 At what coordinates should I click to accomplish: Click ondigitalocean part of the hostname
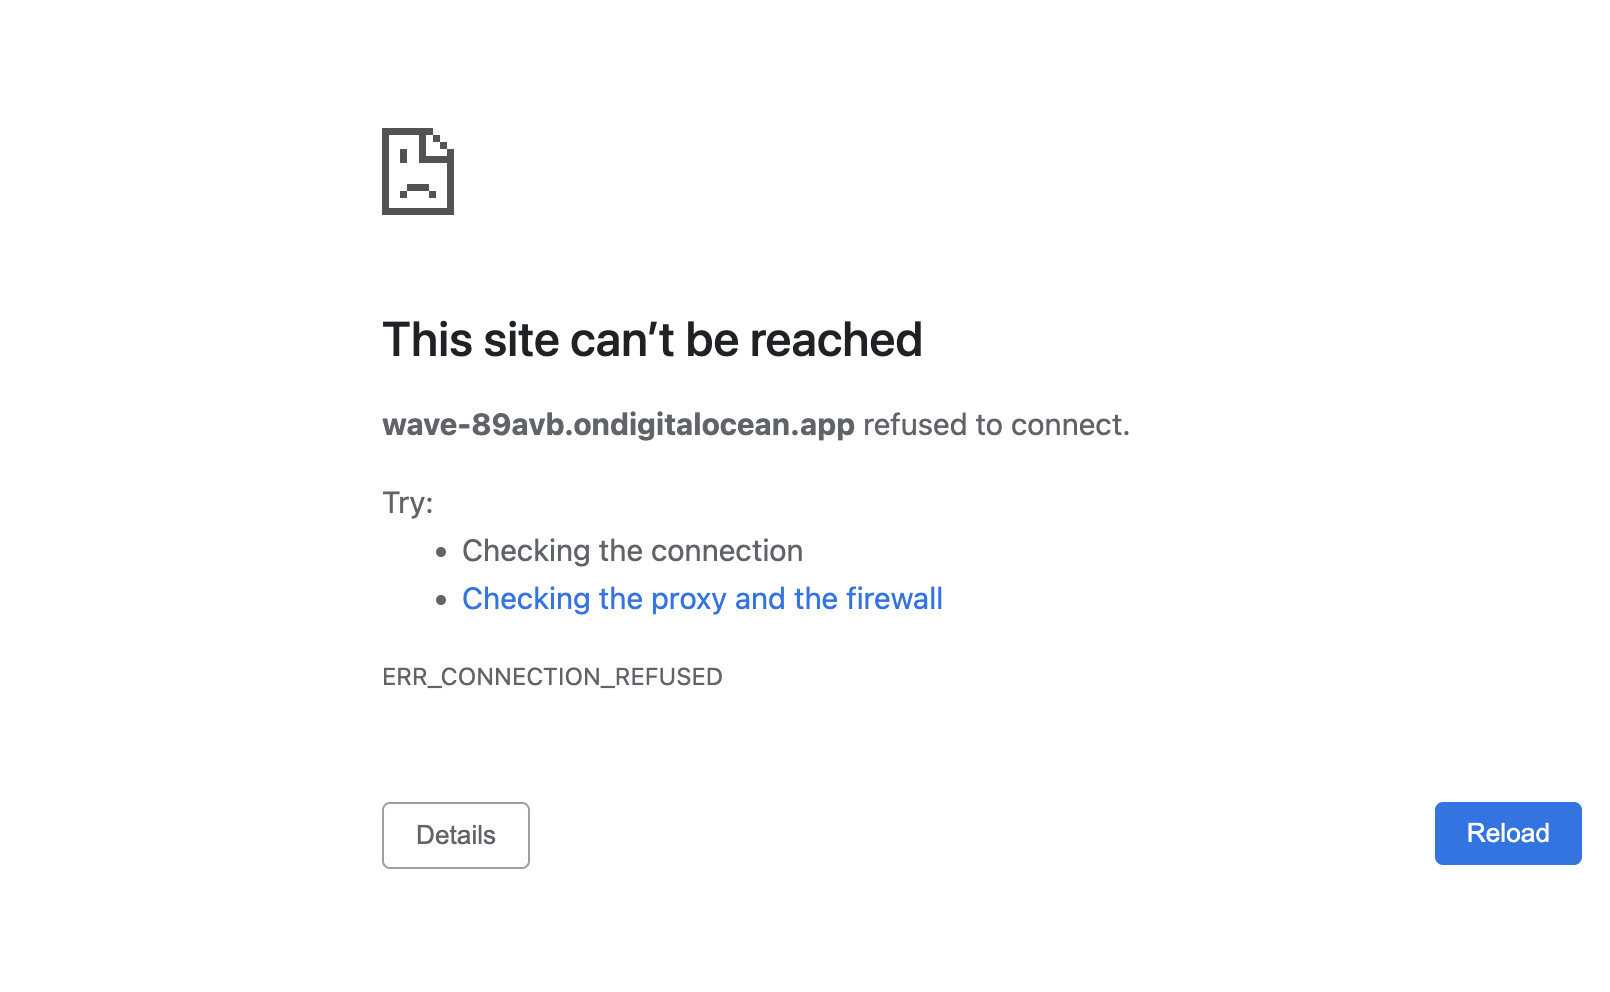682,425
